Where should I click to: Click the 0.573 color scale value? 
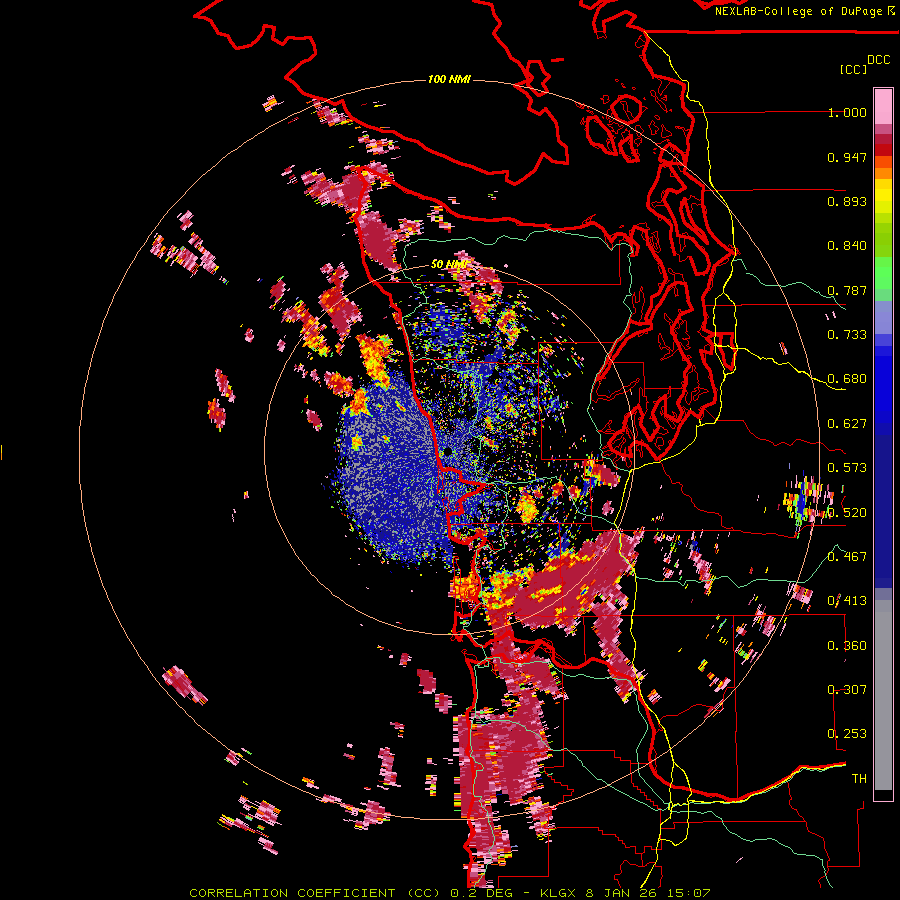(x=847, y=468)
